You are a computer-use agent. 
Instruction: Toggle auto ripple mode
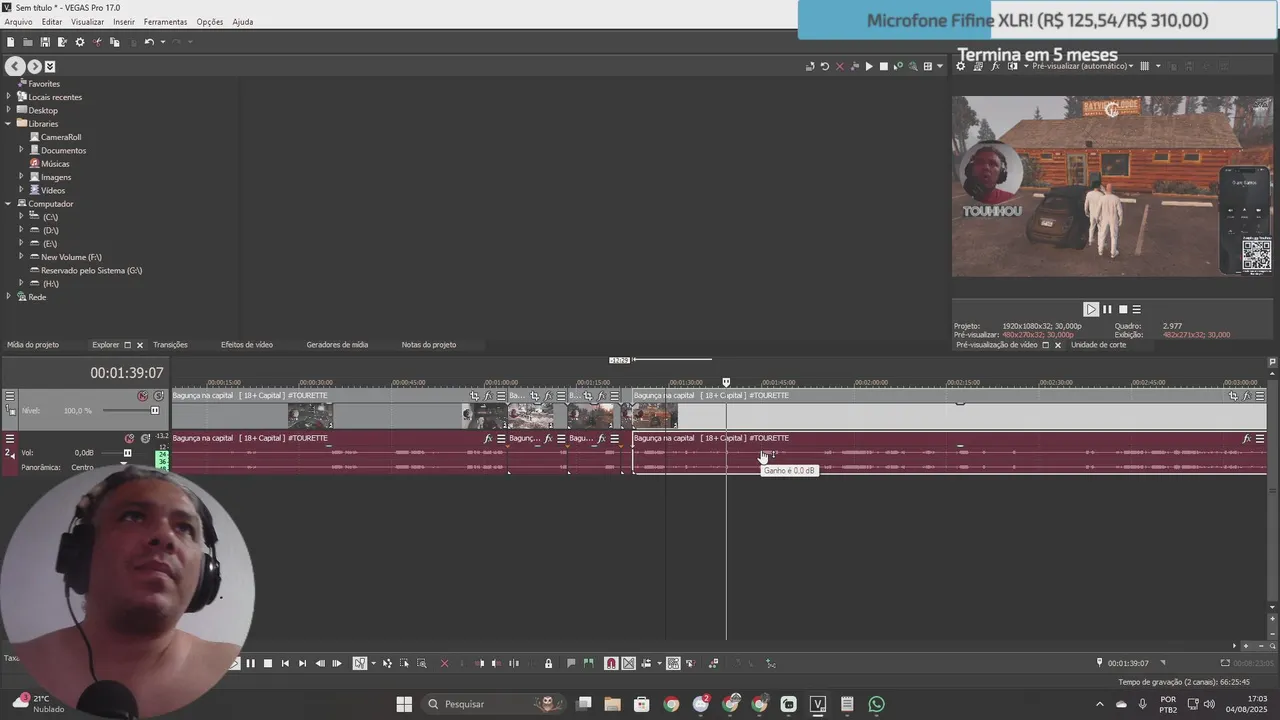646,663
